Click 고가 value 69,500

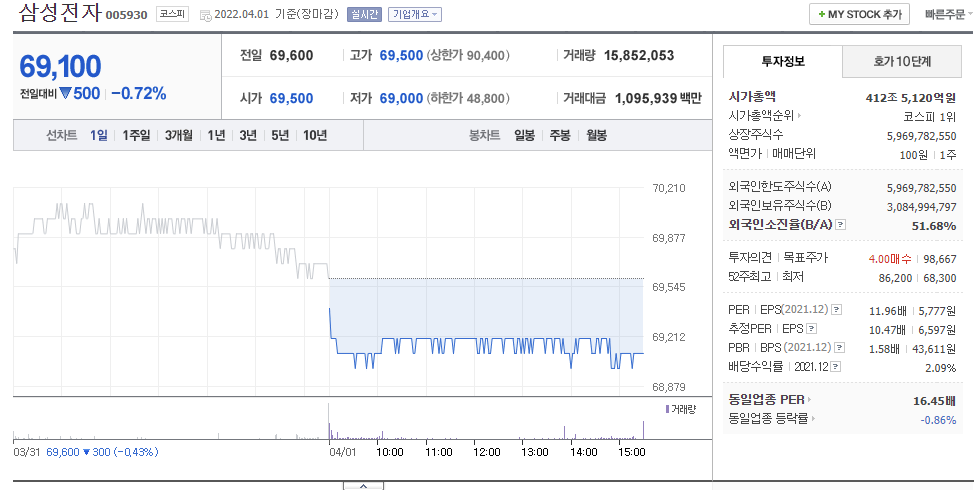pyautogui.click(x=401, y=55)
